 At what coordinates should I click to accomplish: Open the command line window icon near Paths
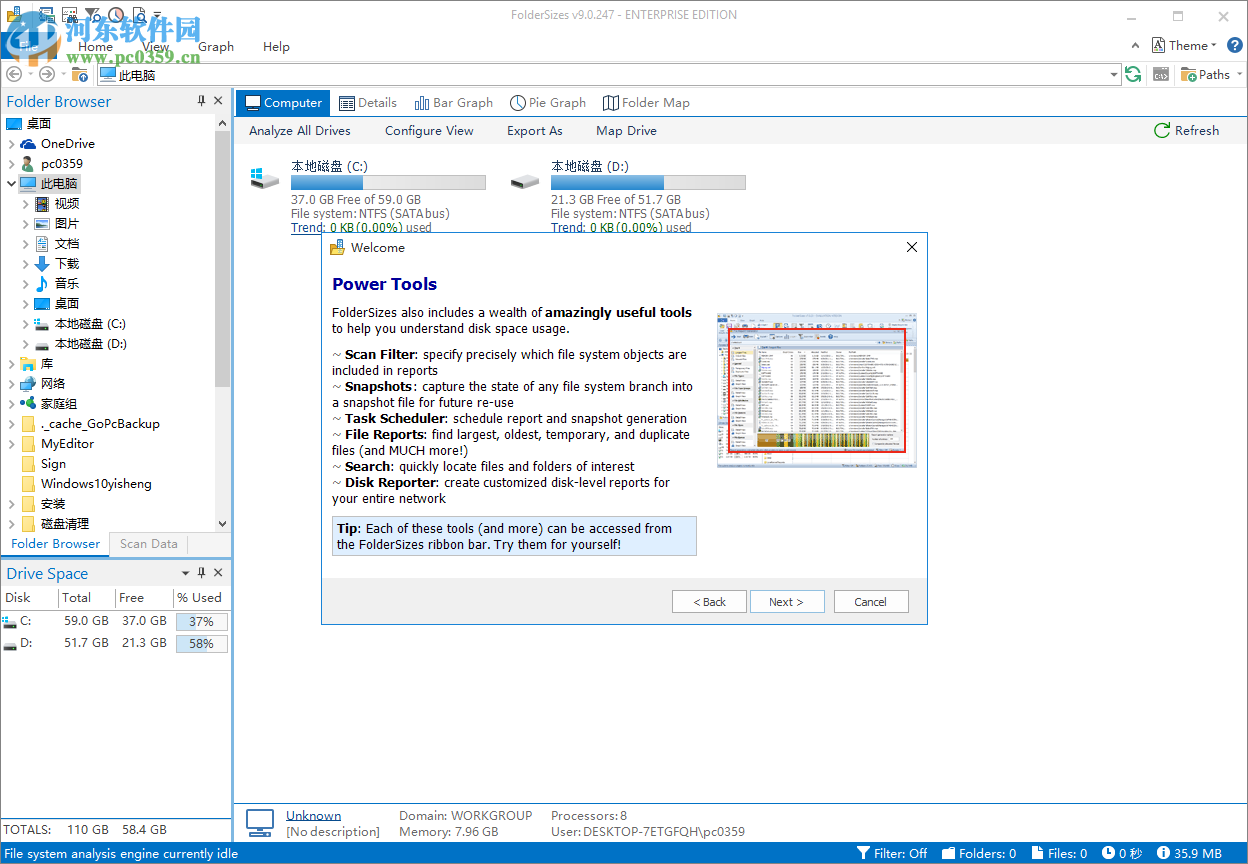click(1160, 74)
